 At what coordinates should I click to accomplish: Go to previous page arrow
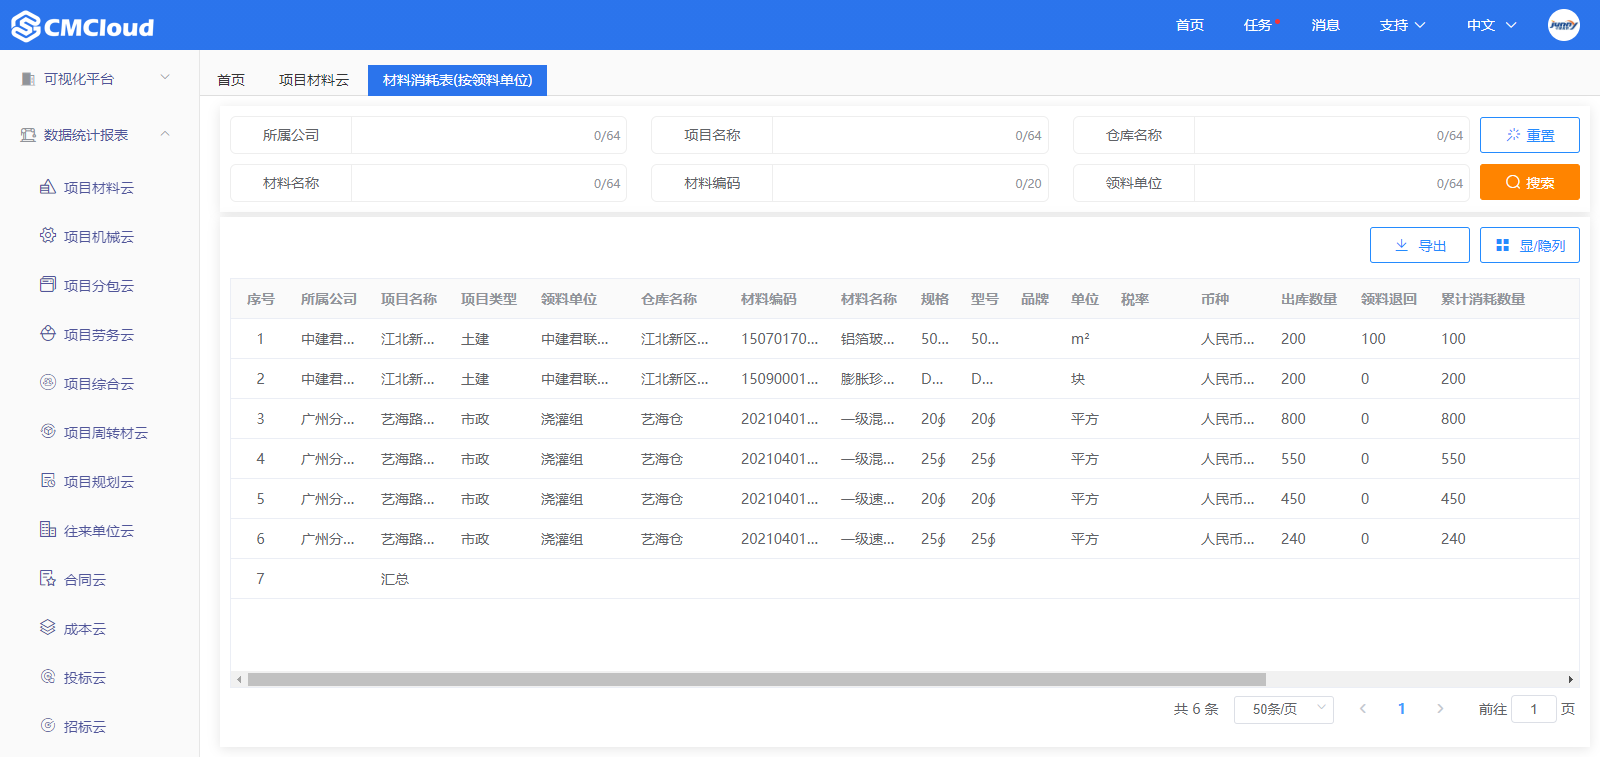point(1362,709)
